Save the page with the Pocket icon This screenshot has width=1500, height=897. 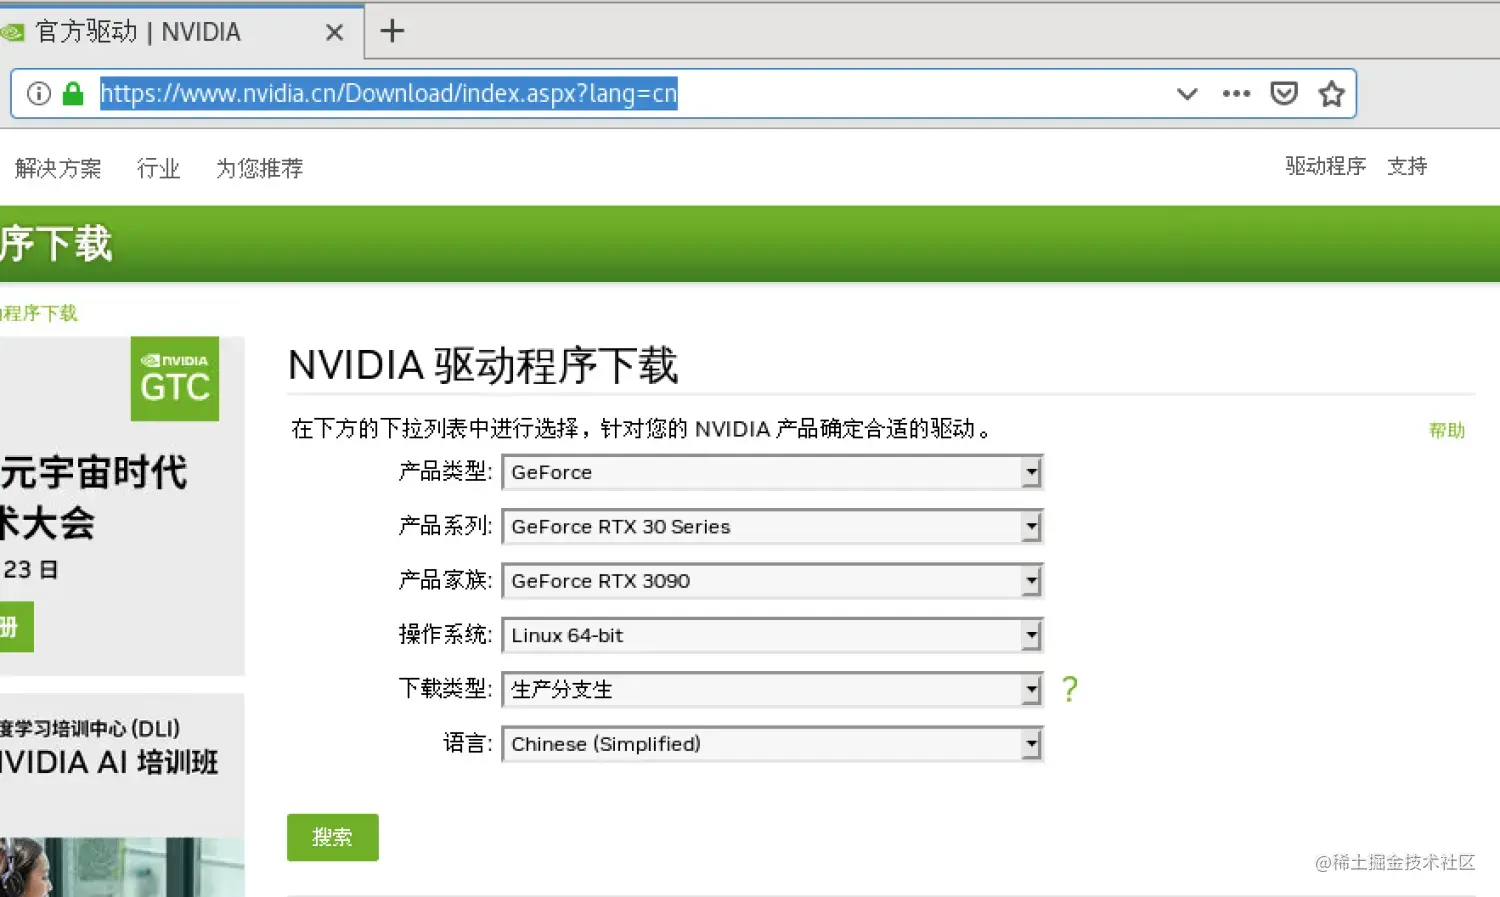click(1283, 93)
